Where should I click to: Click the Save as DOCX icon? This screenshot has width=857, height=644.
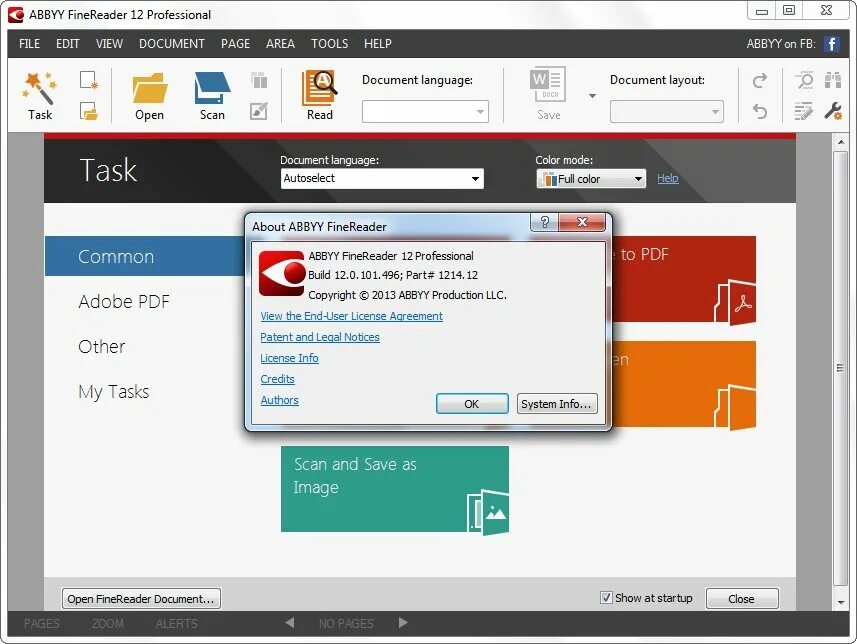(548, 93)
